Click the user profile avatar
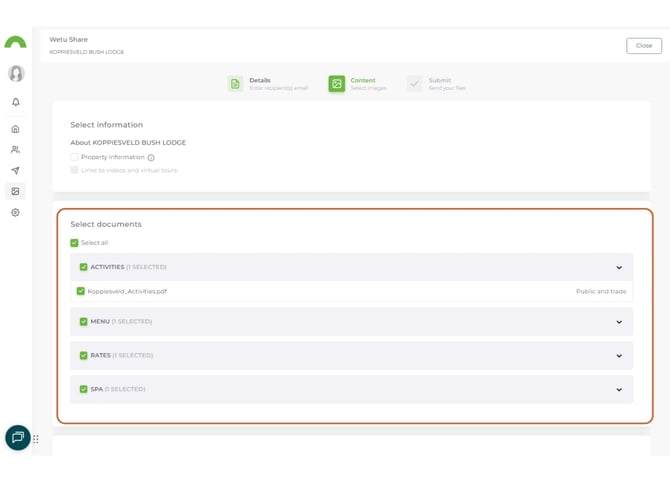670x482 pixels. pos(16,74)
